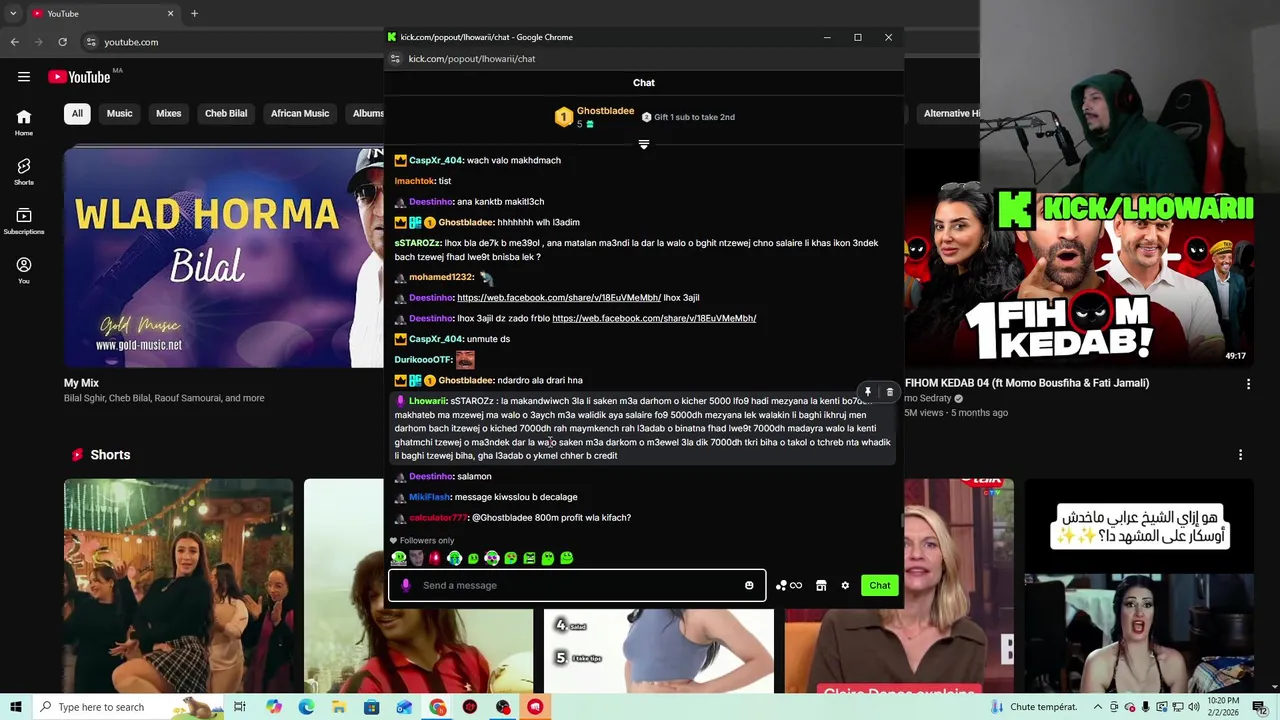Insert the first green emote from quick row

[399, 558]
